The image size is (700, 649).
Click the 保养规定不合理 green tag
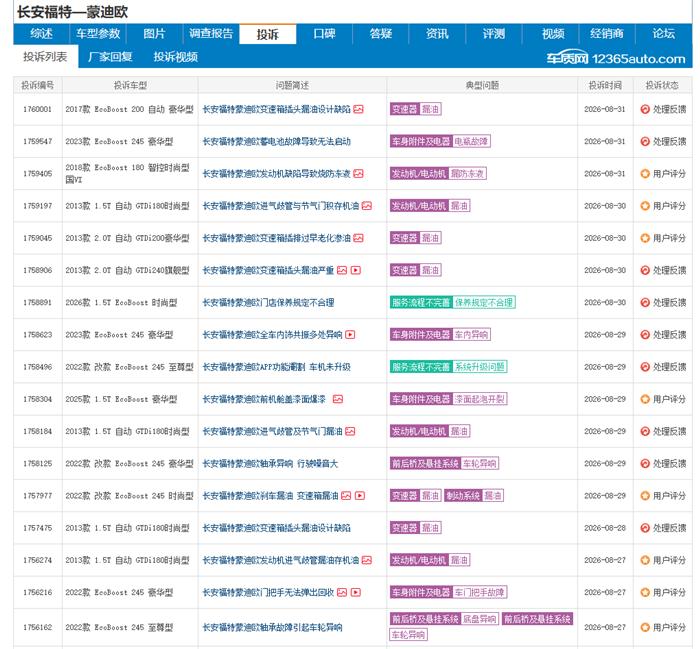pos(484,302)
